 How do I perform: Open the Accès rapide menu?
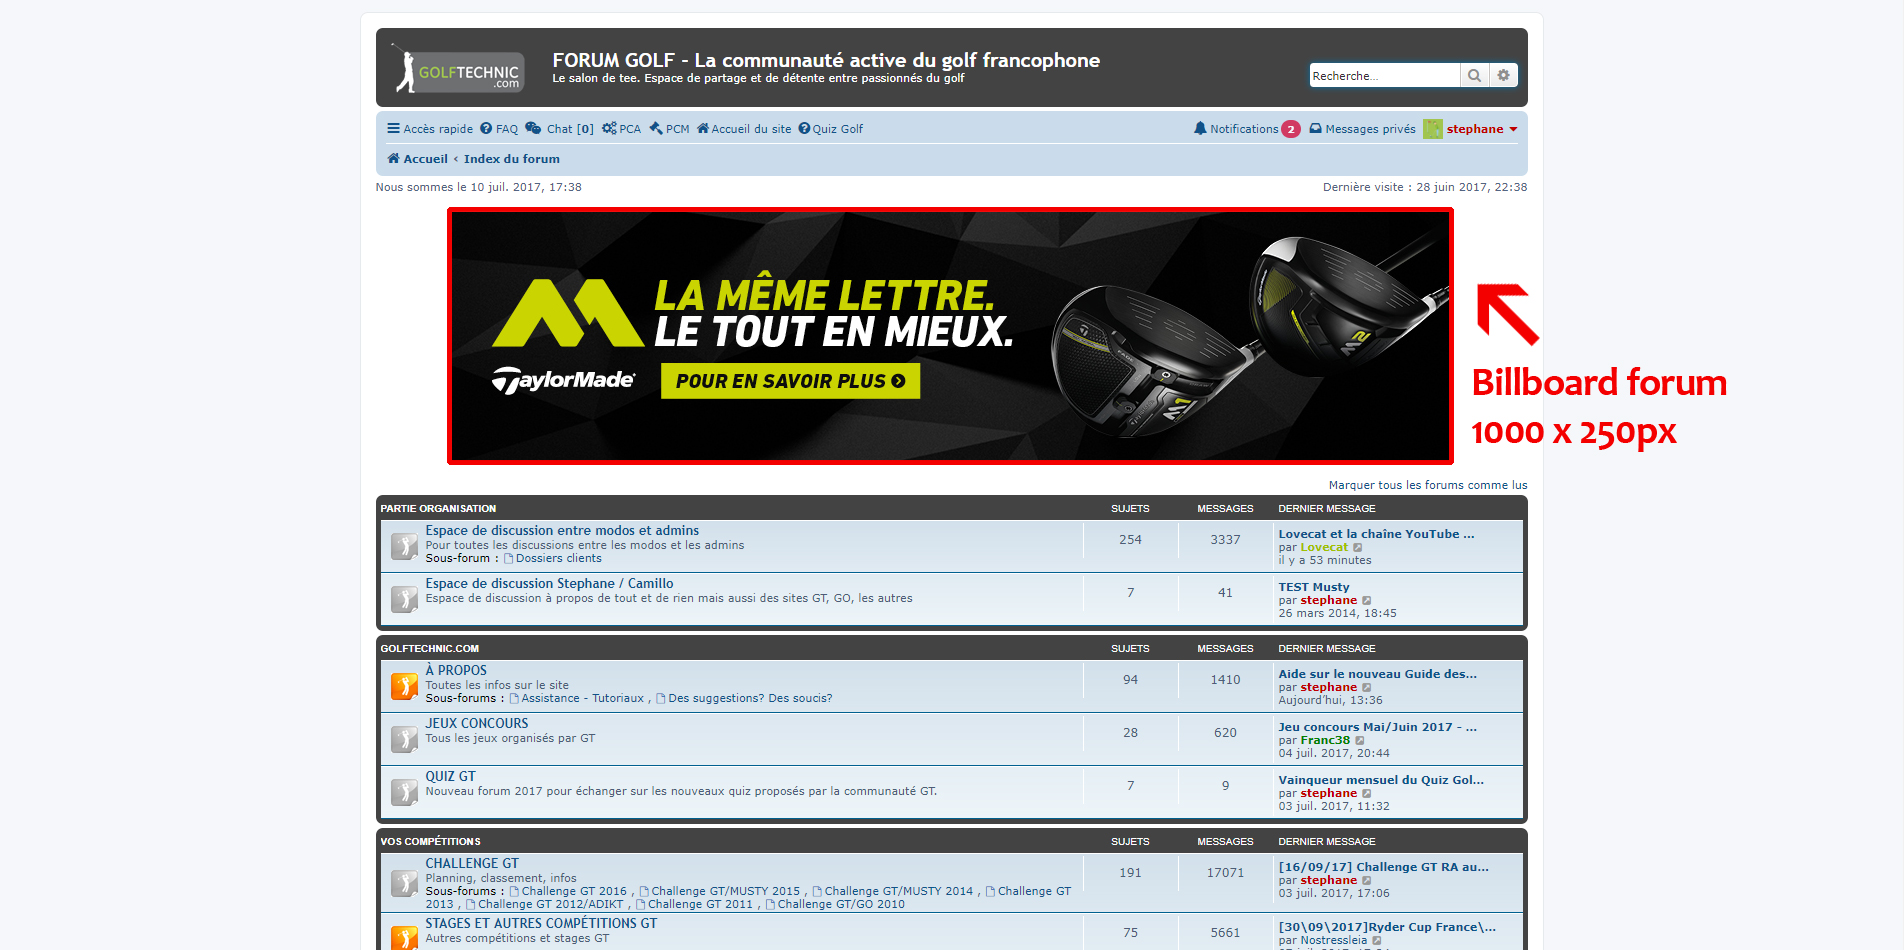[430, 129]
